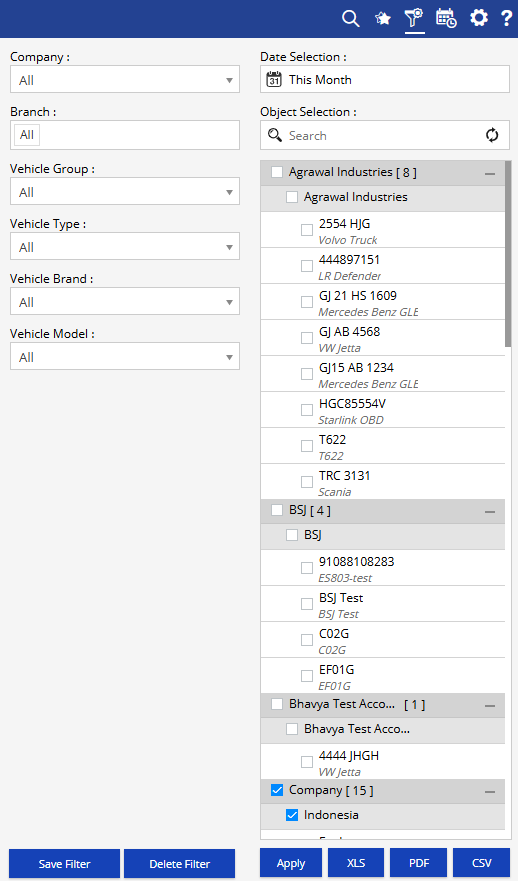The width and height of the screenshot is (518, 881).
Task: Open the Vehicle Brand dropdown
Action: click(125, 301)
